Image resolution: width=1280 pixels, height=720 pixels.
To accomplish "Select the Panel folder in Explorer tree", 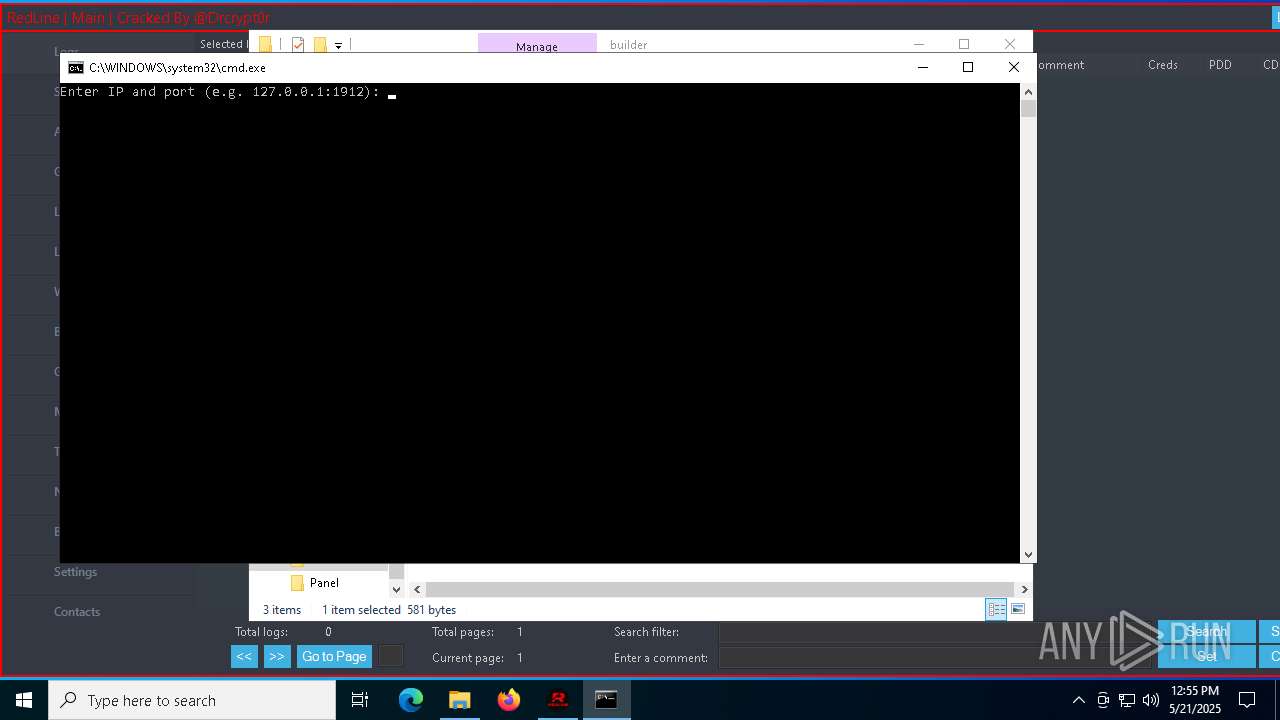I will click(x=324, y=583).
